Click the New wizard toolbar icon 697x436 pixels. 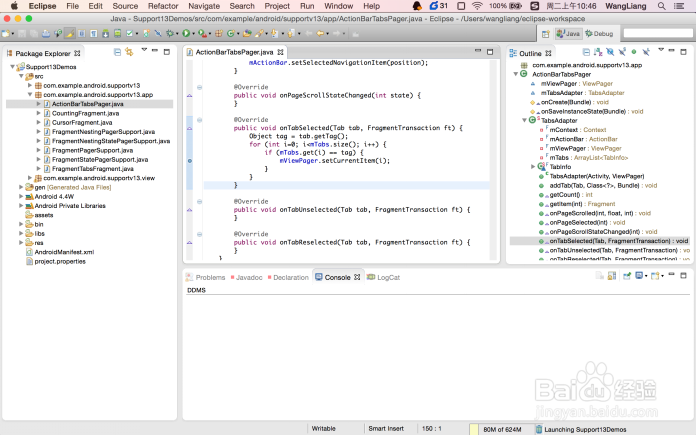[x=5, y=33]
